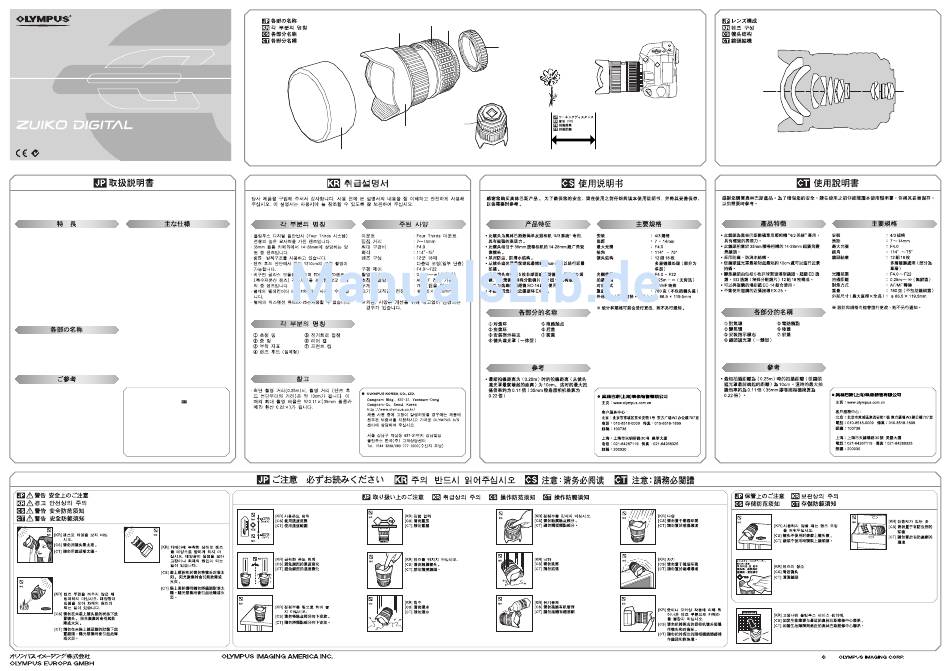This screenshot has width=950, height=671.
Task: Click the 'レンズ構成' lens construction heading
Action: pyautogui.click(x=739, y=21)
